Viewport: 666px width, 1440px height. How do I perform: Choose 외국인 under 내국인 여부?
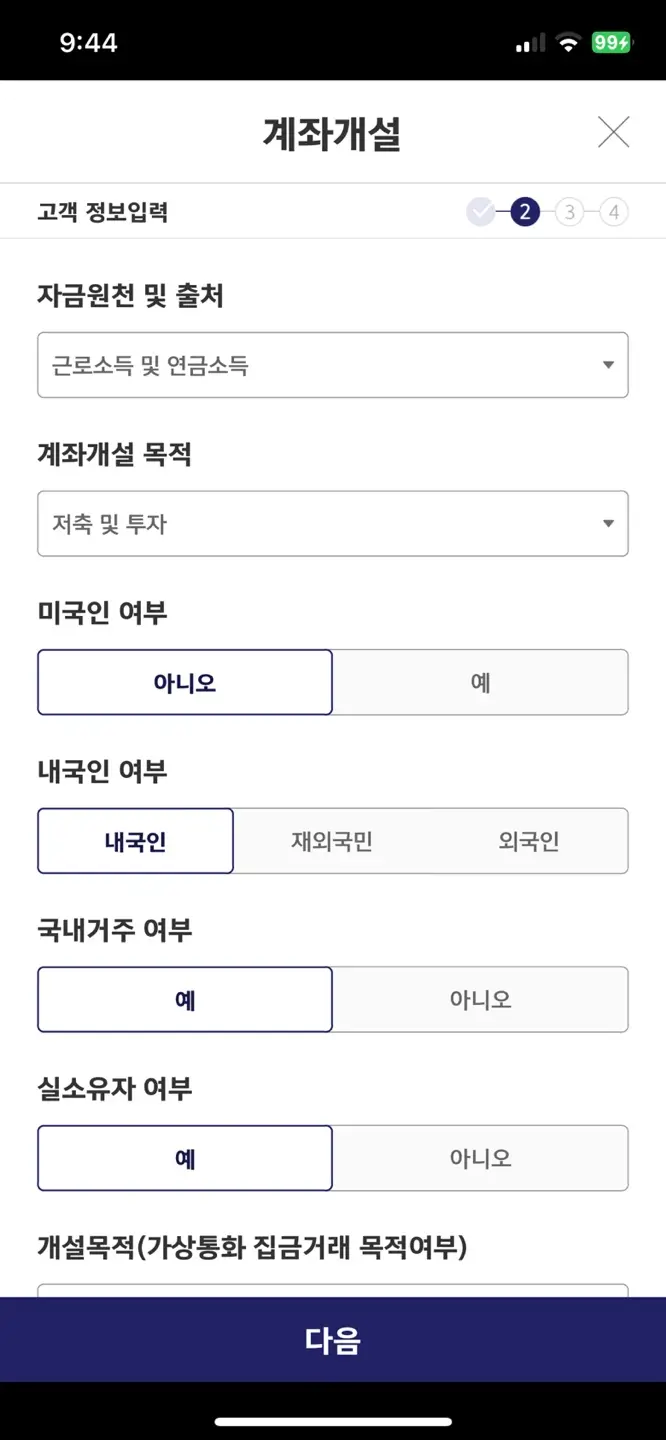pos(530,841)
